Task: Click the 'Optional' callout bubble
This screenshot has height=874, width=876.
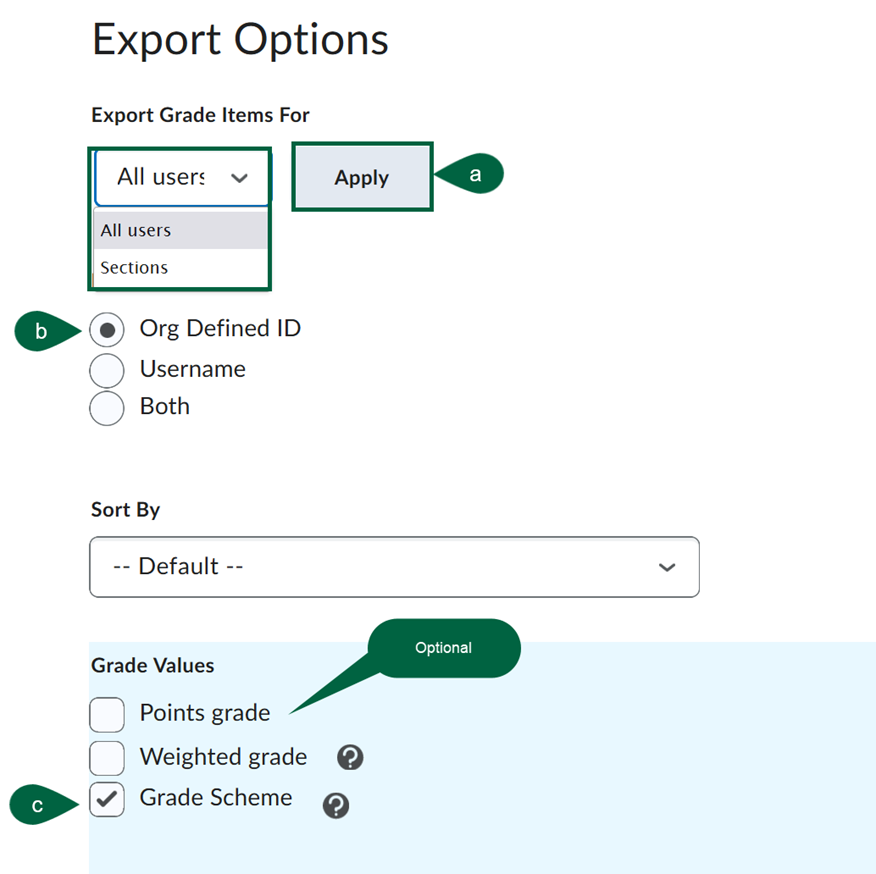Action: pyautogui.click(x=444, y=648)
